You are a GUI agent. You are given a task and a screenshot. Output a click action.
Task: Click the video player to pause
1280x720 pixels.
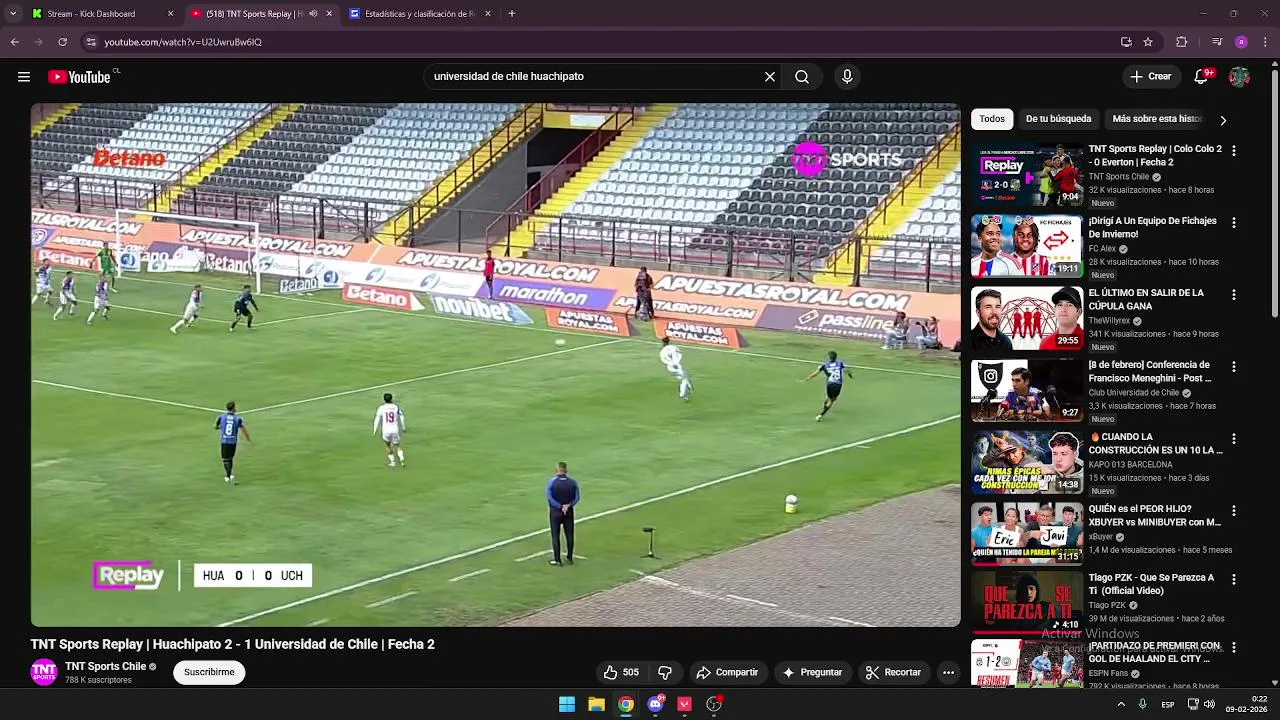click(x=495, y=365)
